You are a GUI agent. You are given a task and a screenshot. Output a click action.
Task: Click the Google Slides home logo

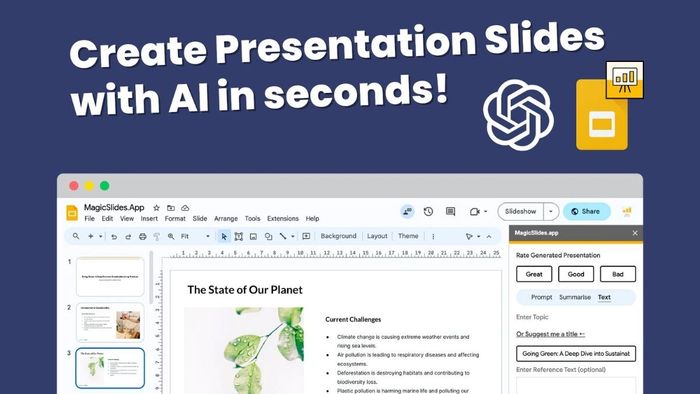point(71,213)
